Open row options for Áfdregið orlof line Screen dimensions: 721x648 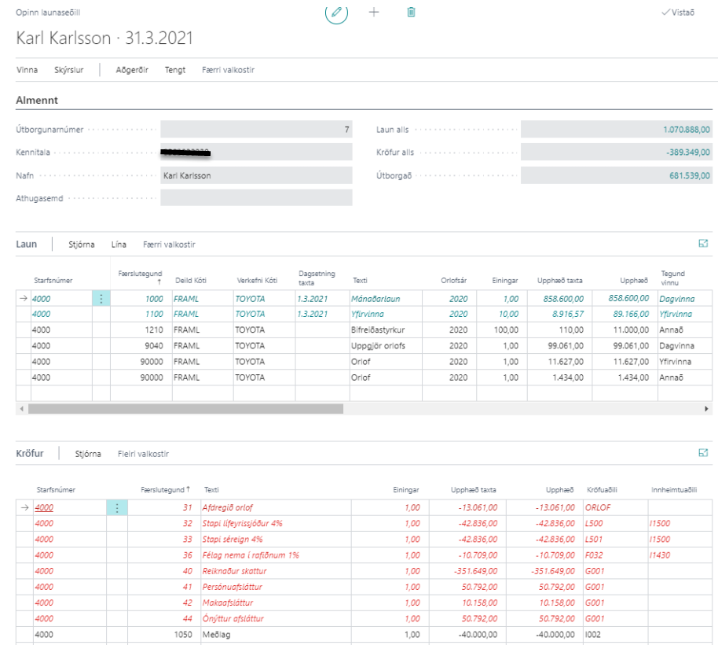click(119, 507)
